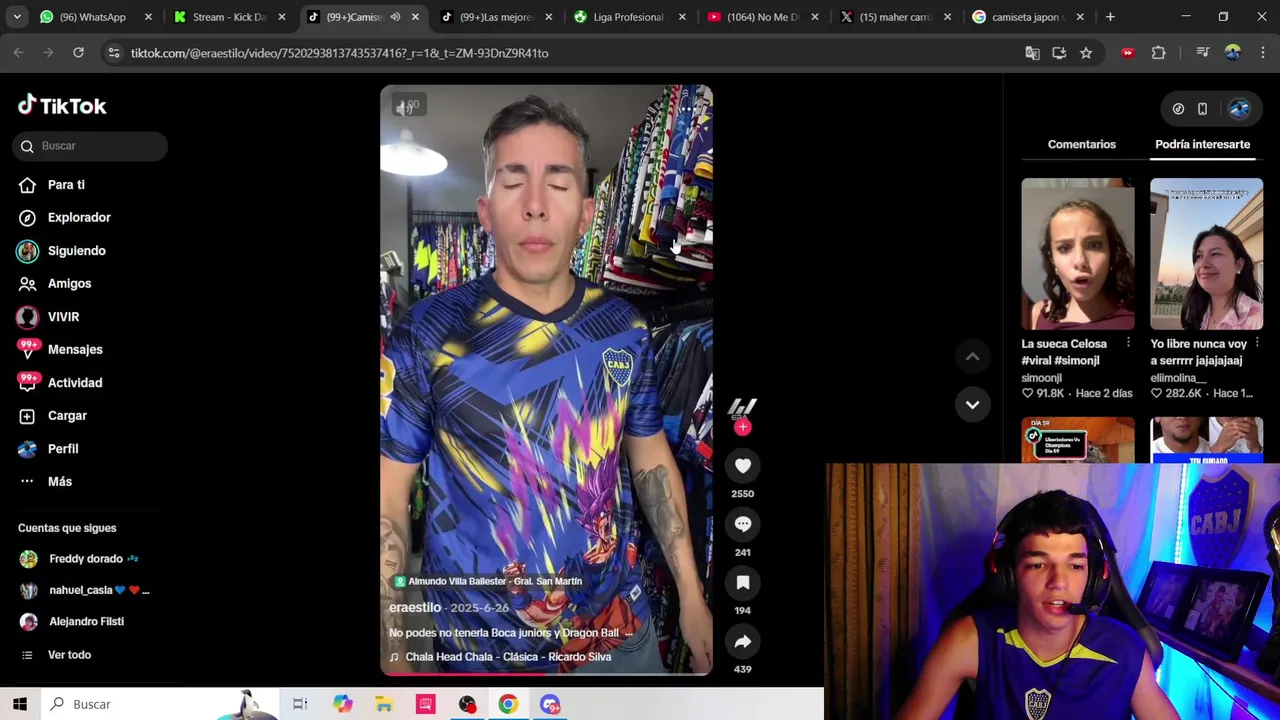This screenshot has height=720, width=1280.
Task: Like the video with the heart icon
Action: [x=742, y=466]
